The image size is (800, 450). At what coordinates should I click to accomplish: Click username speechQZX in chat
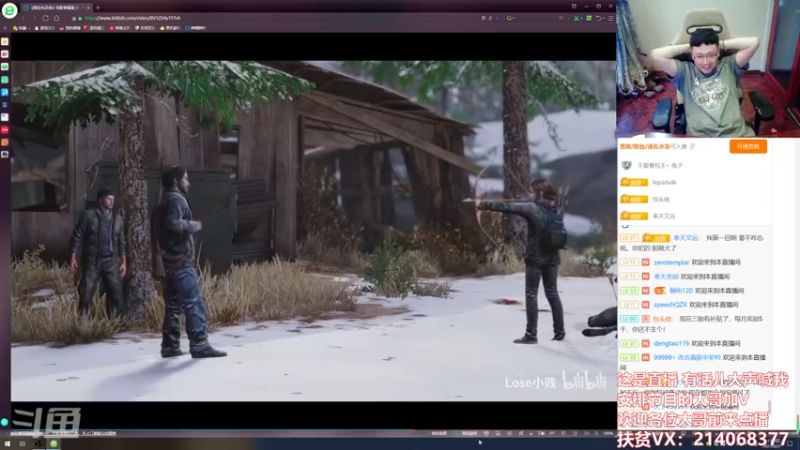point(670,305)
